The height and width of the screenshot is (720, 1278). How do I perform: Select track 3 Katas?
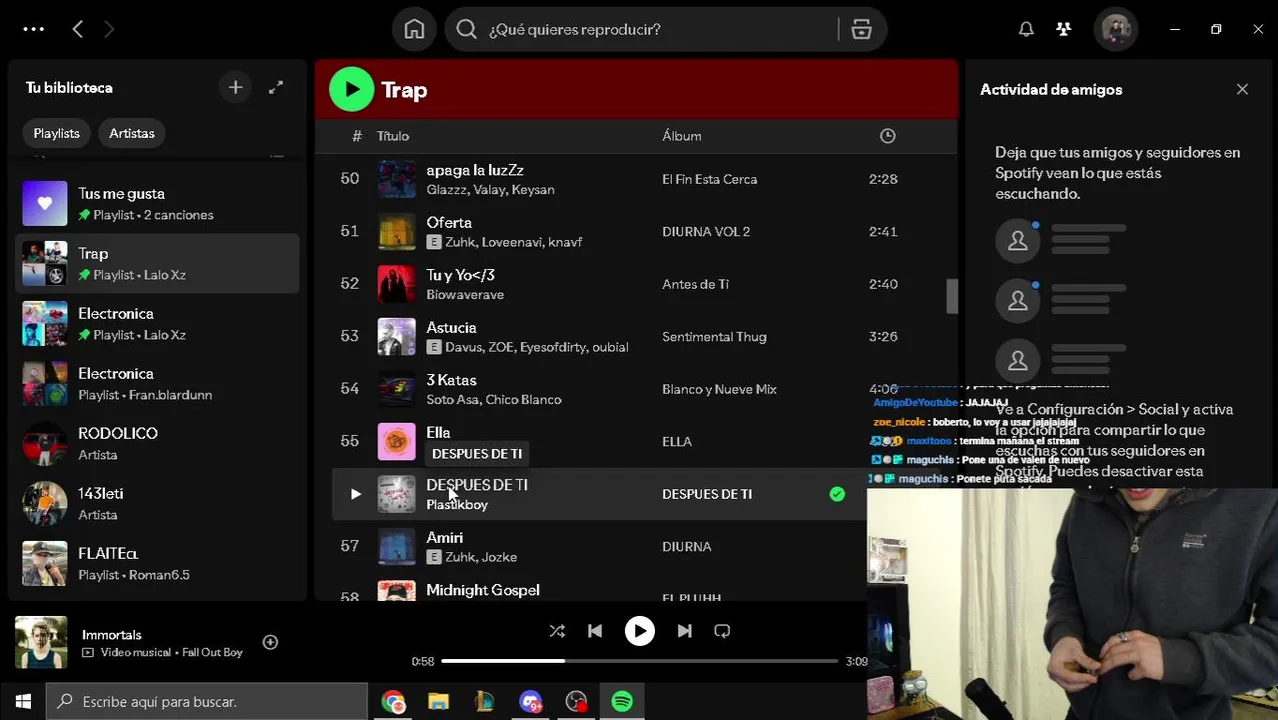451,380
